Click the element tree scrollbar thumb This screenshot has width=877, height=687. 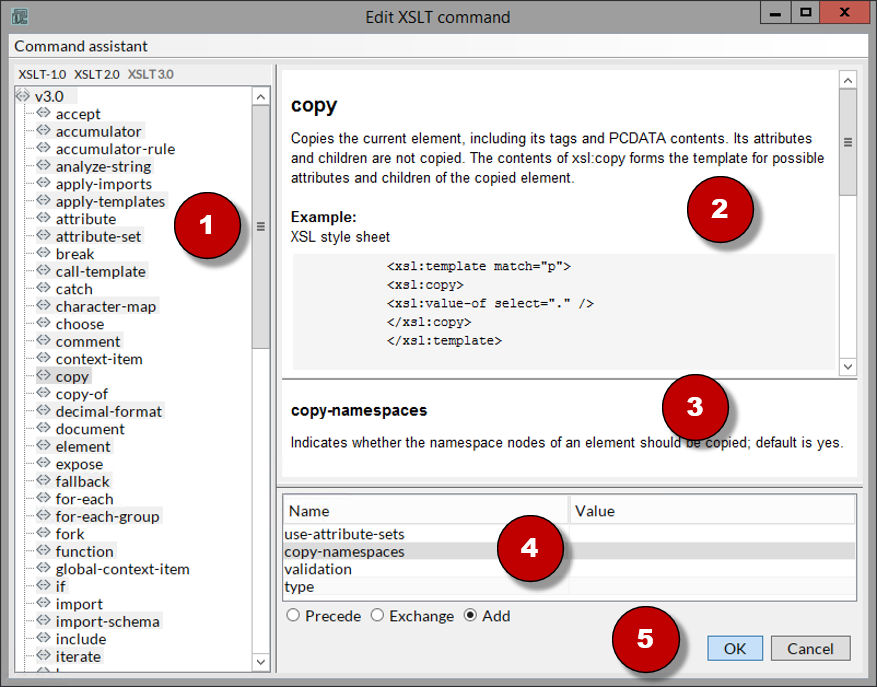point(260,226)
